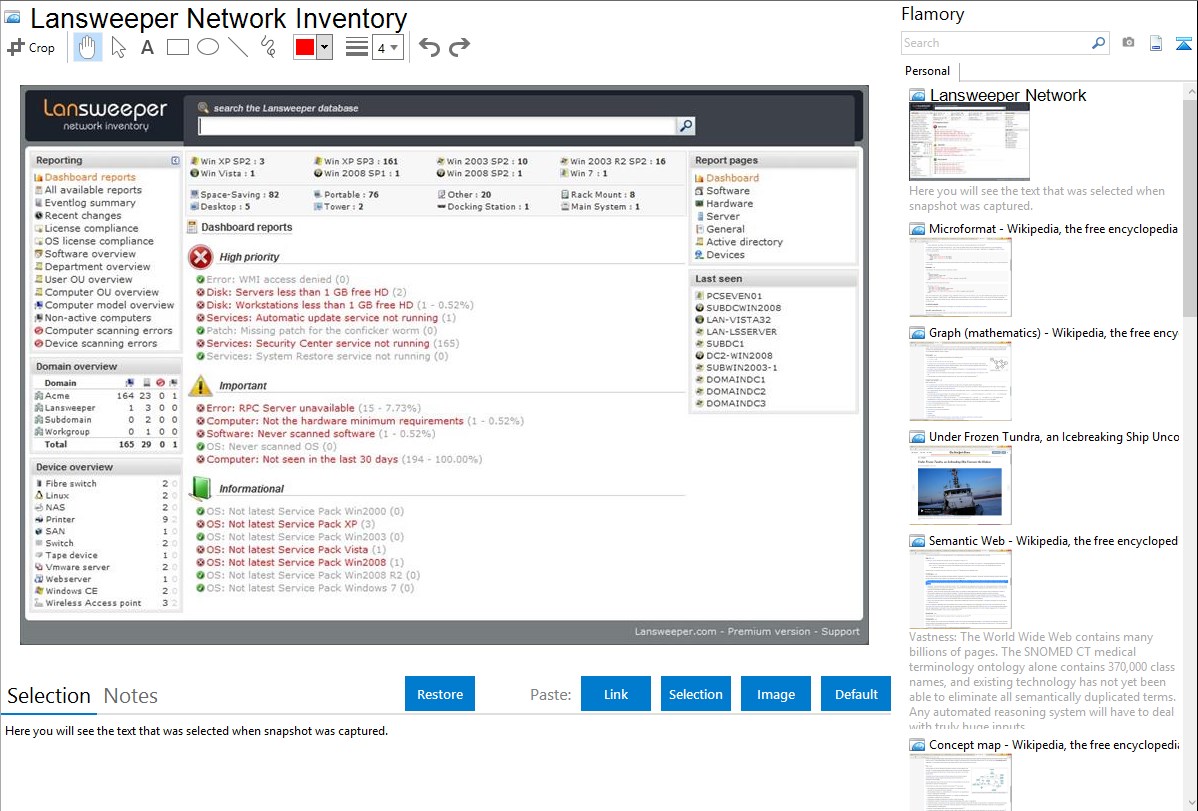Open the Graph (mathematics) snapshot thumbnail
This screenshot has height=811, width=1198.
(960, 381)
